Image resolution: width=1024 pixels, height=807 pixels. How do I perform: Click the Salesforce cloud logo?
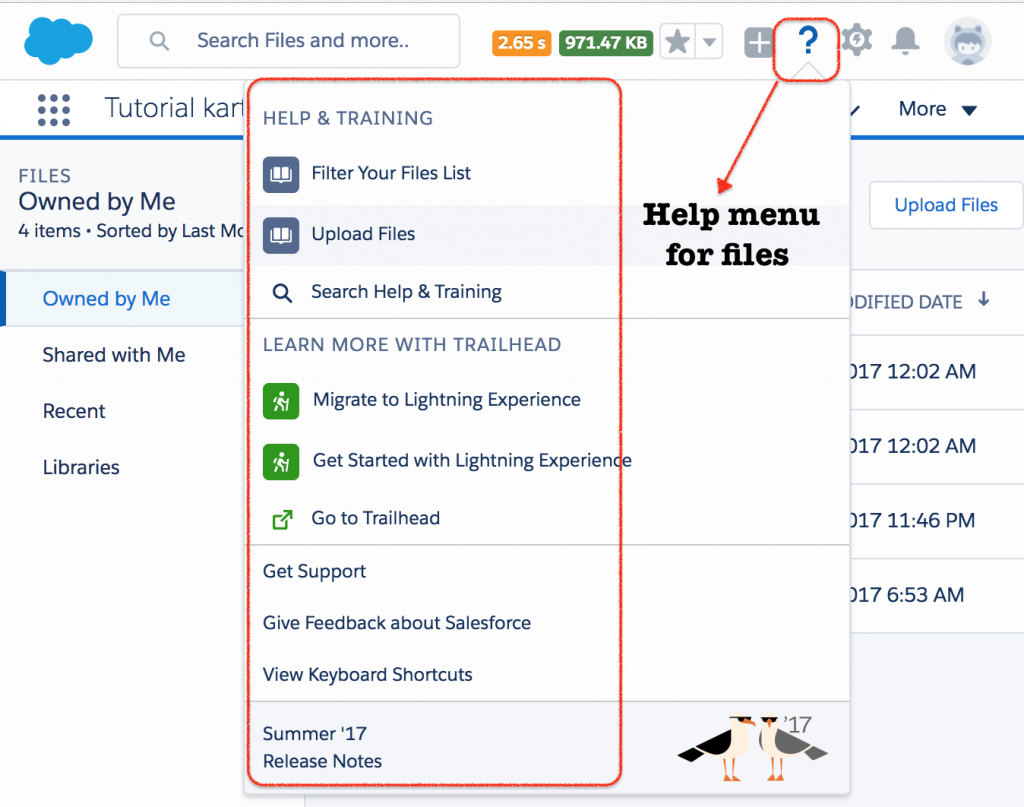click(x=58, y=40)
